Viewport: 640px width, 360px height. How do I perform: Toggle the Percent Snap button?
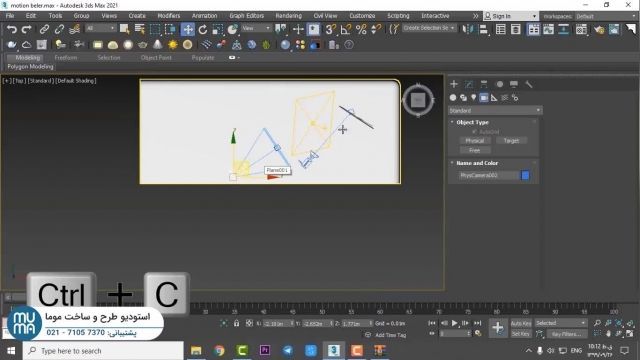click(361, 29)
